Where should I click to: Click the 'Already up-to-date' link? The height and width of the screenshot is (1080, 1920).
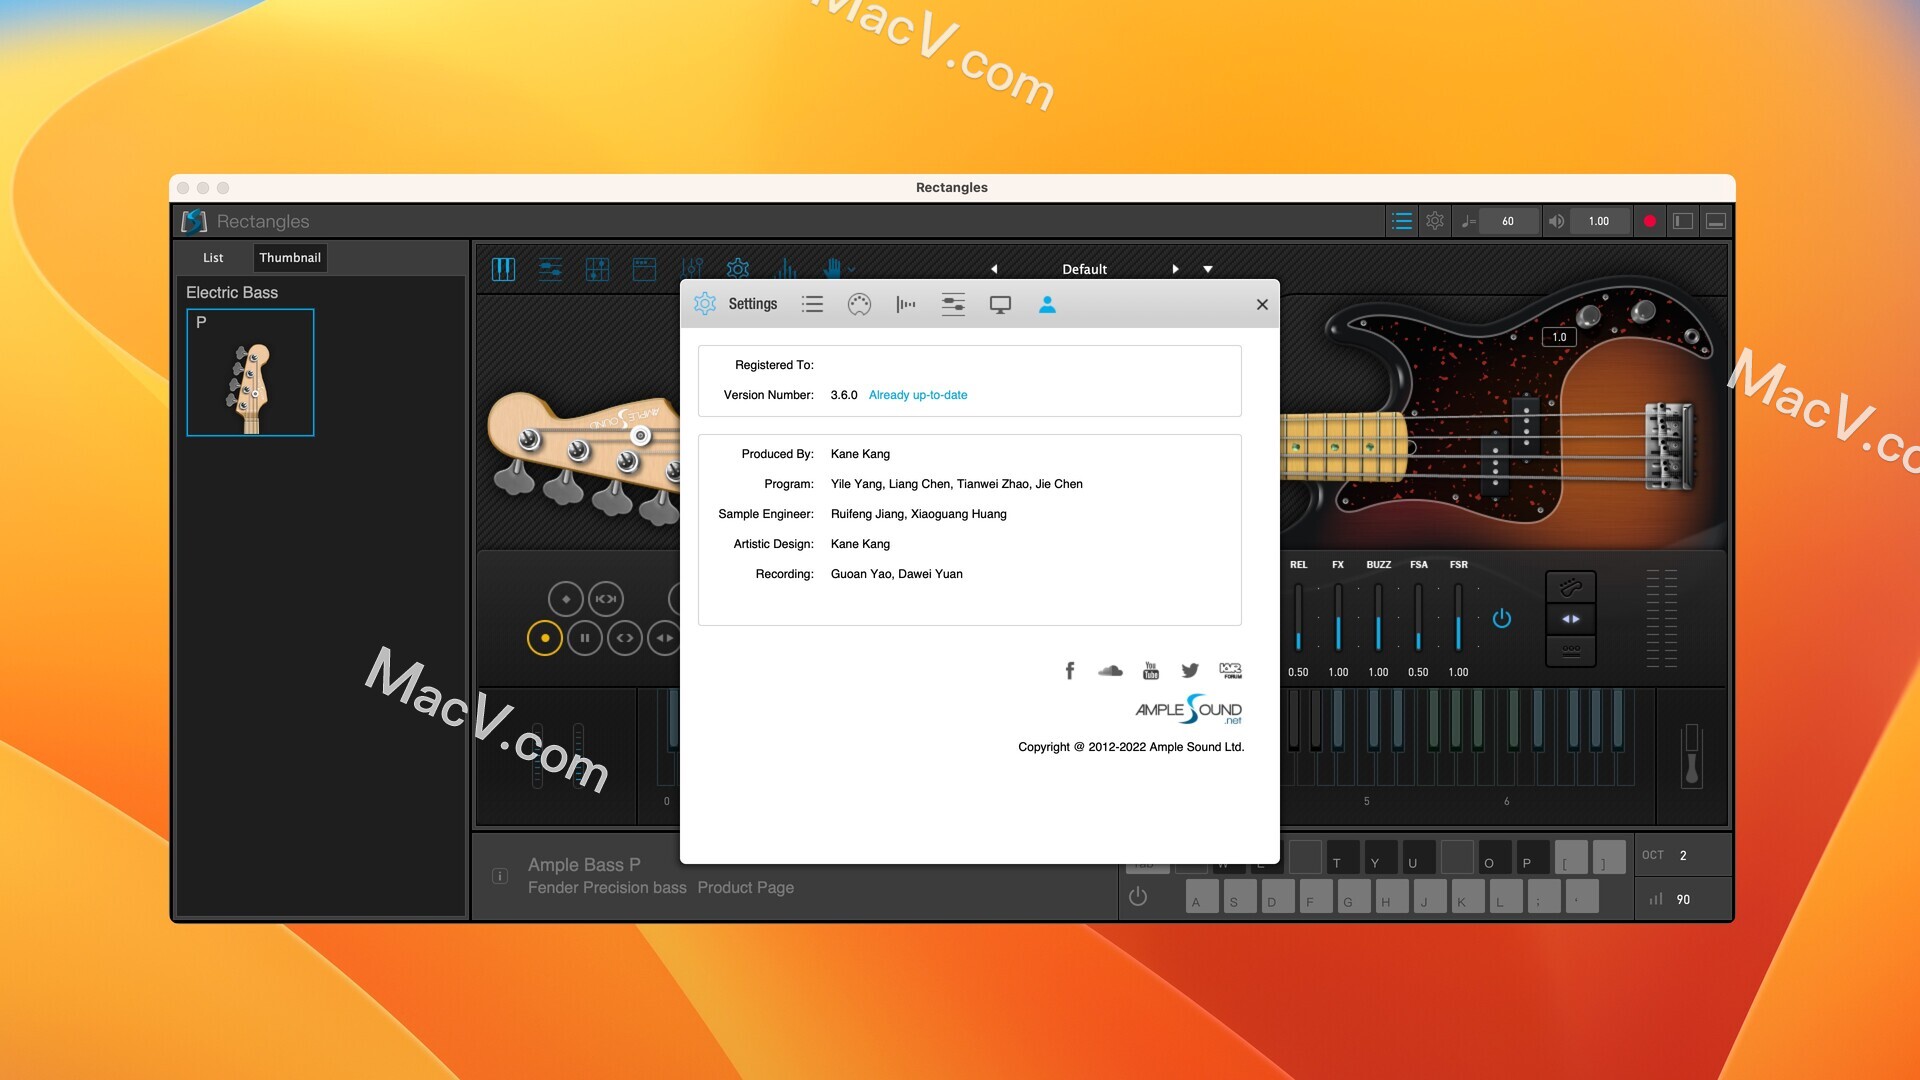point(918,395)
